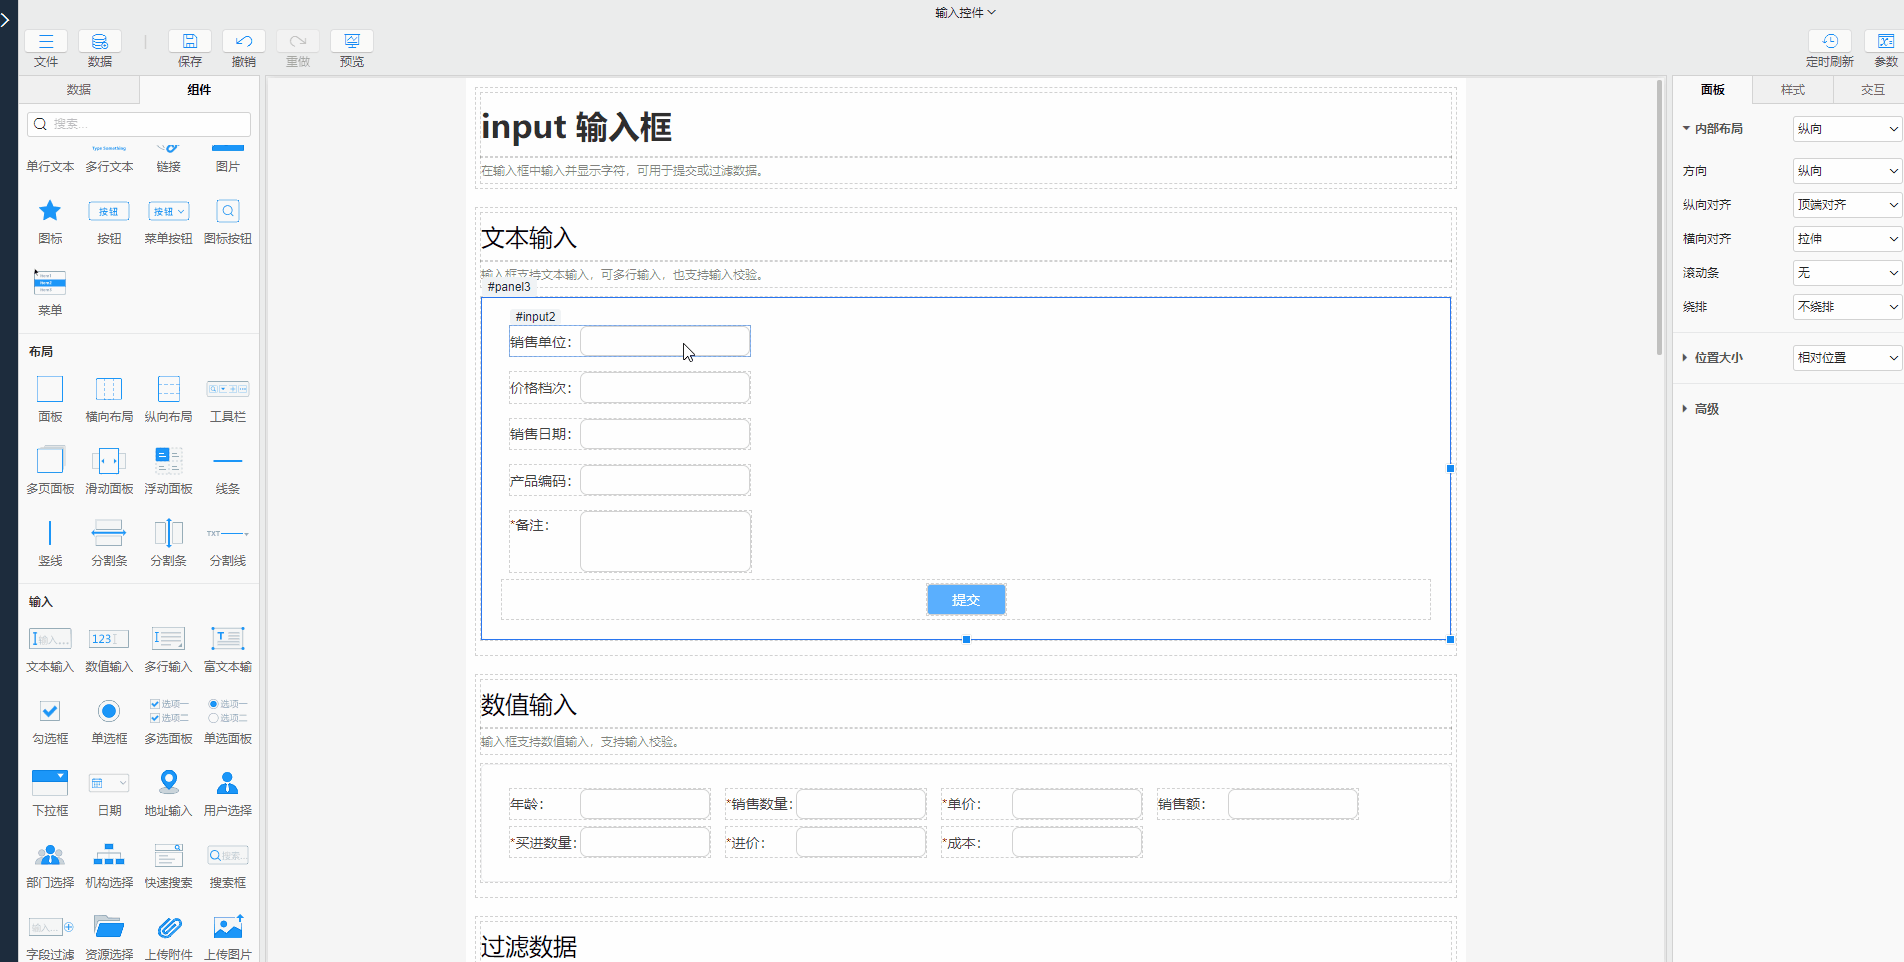Image resolution: width=1904 pixels, height=962 pixels.
Task: Select the 勾选框 checkbox component
Action: tap(50, 711)
